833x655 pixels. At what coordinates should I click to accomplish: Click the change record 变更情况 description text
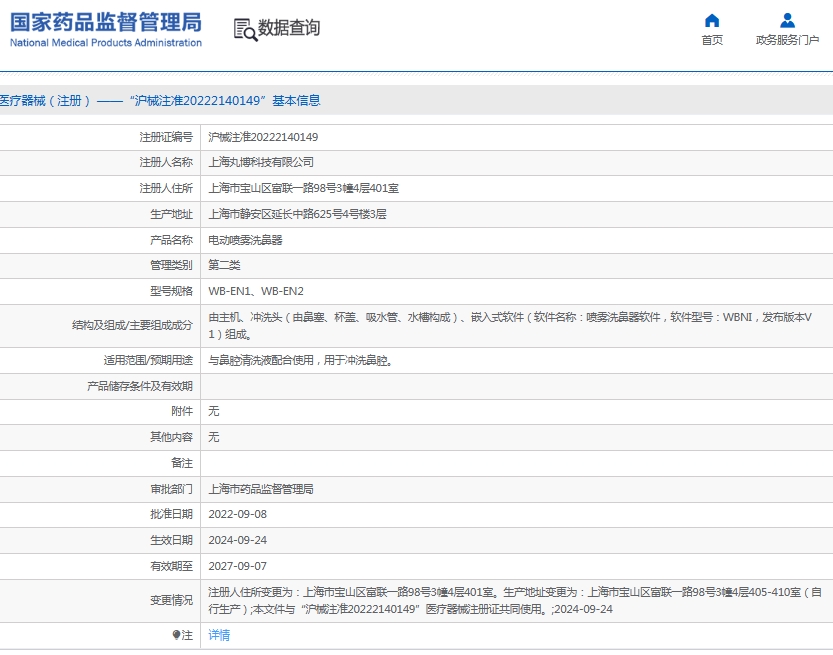pyautogui.click(x=515, y=600)
